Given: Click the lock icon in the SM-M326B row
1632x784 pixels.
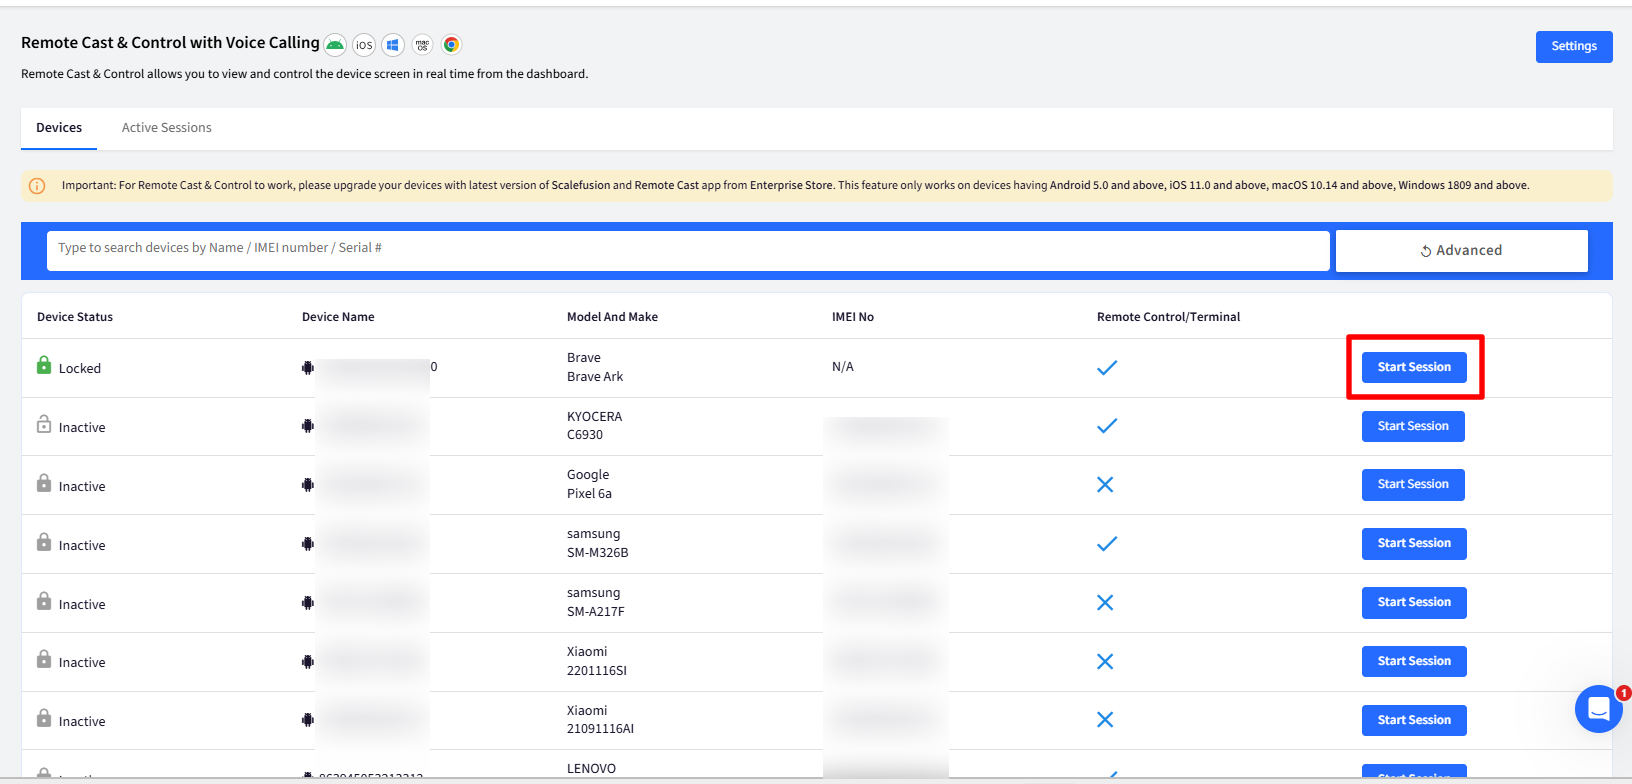Looking at the screenshot, I should coord(44,542).
